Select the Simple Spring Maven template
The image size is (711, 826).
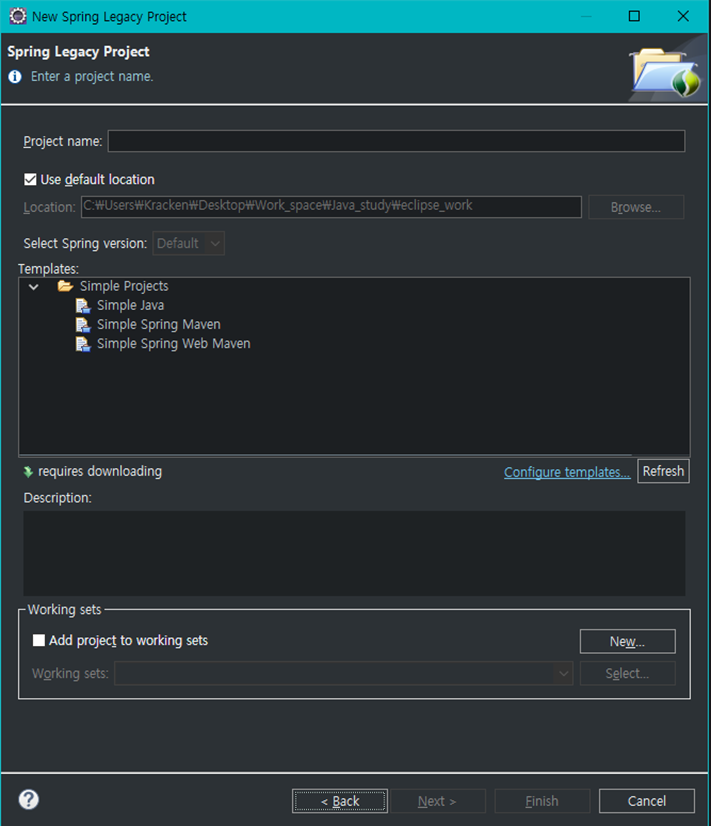tap(159, 324)
